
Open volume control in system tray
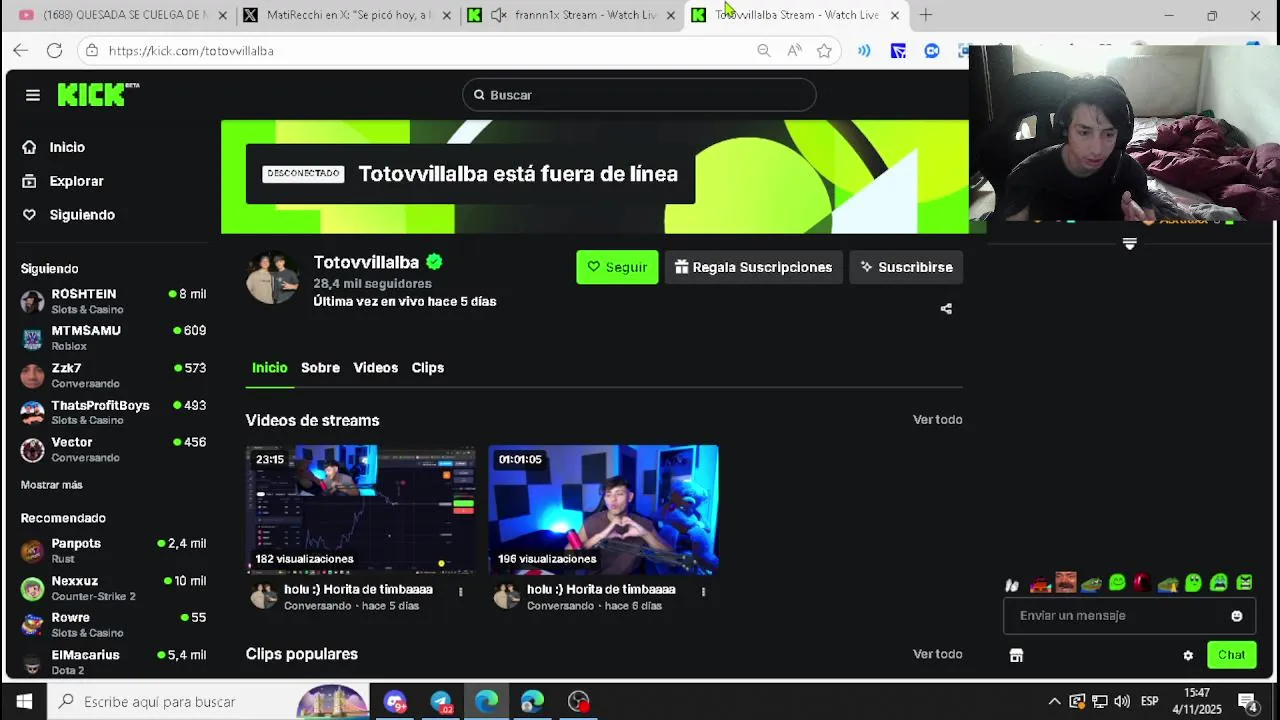pos(1122,702)
